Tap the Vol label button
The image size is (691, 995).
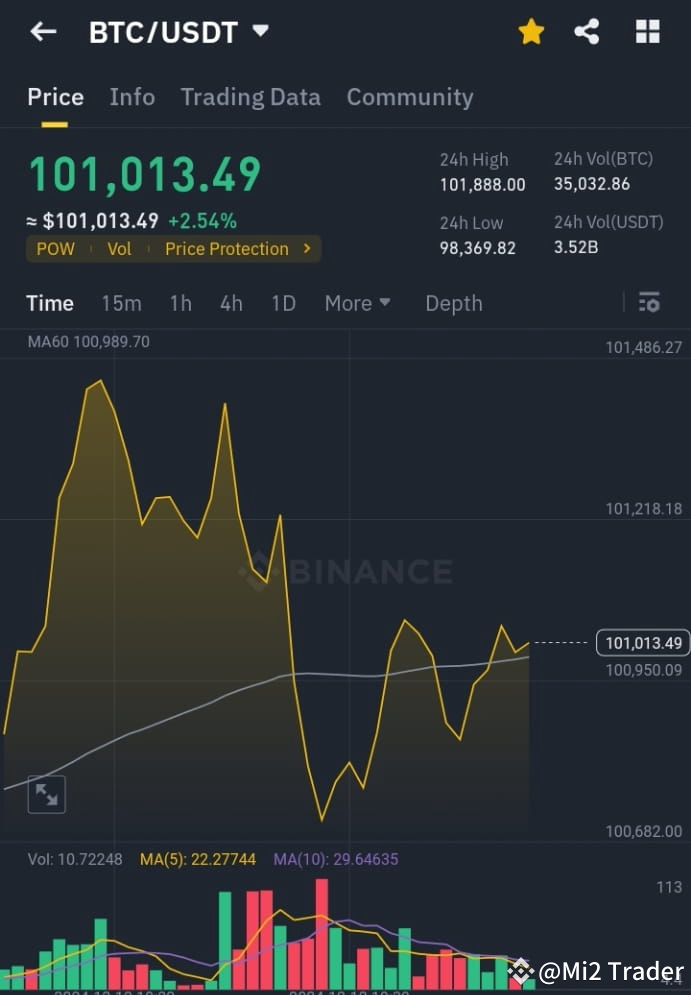[119, 249]
